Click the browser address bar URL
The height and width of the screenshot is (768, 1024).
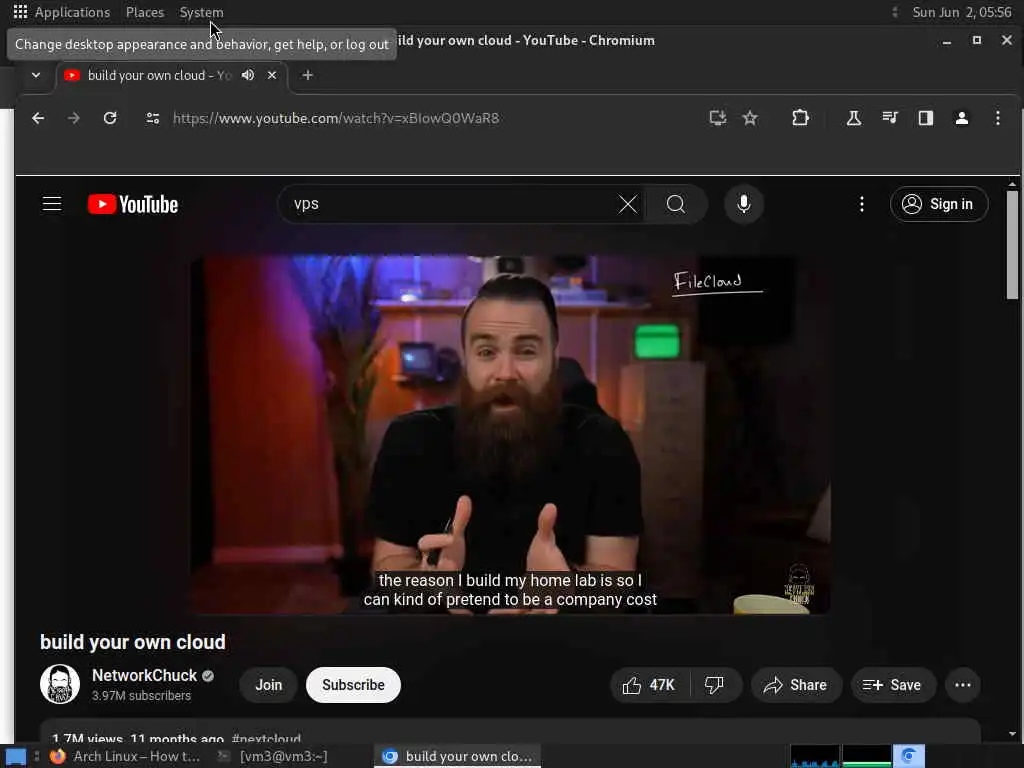point(336,118)
